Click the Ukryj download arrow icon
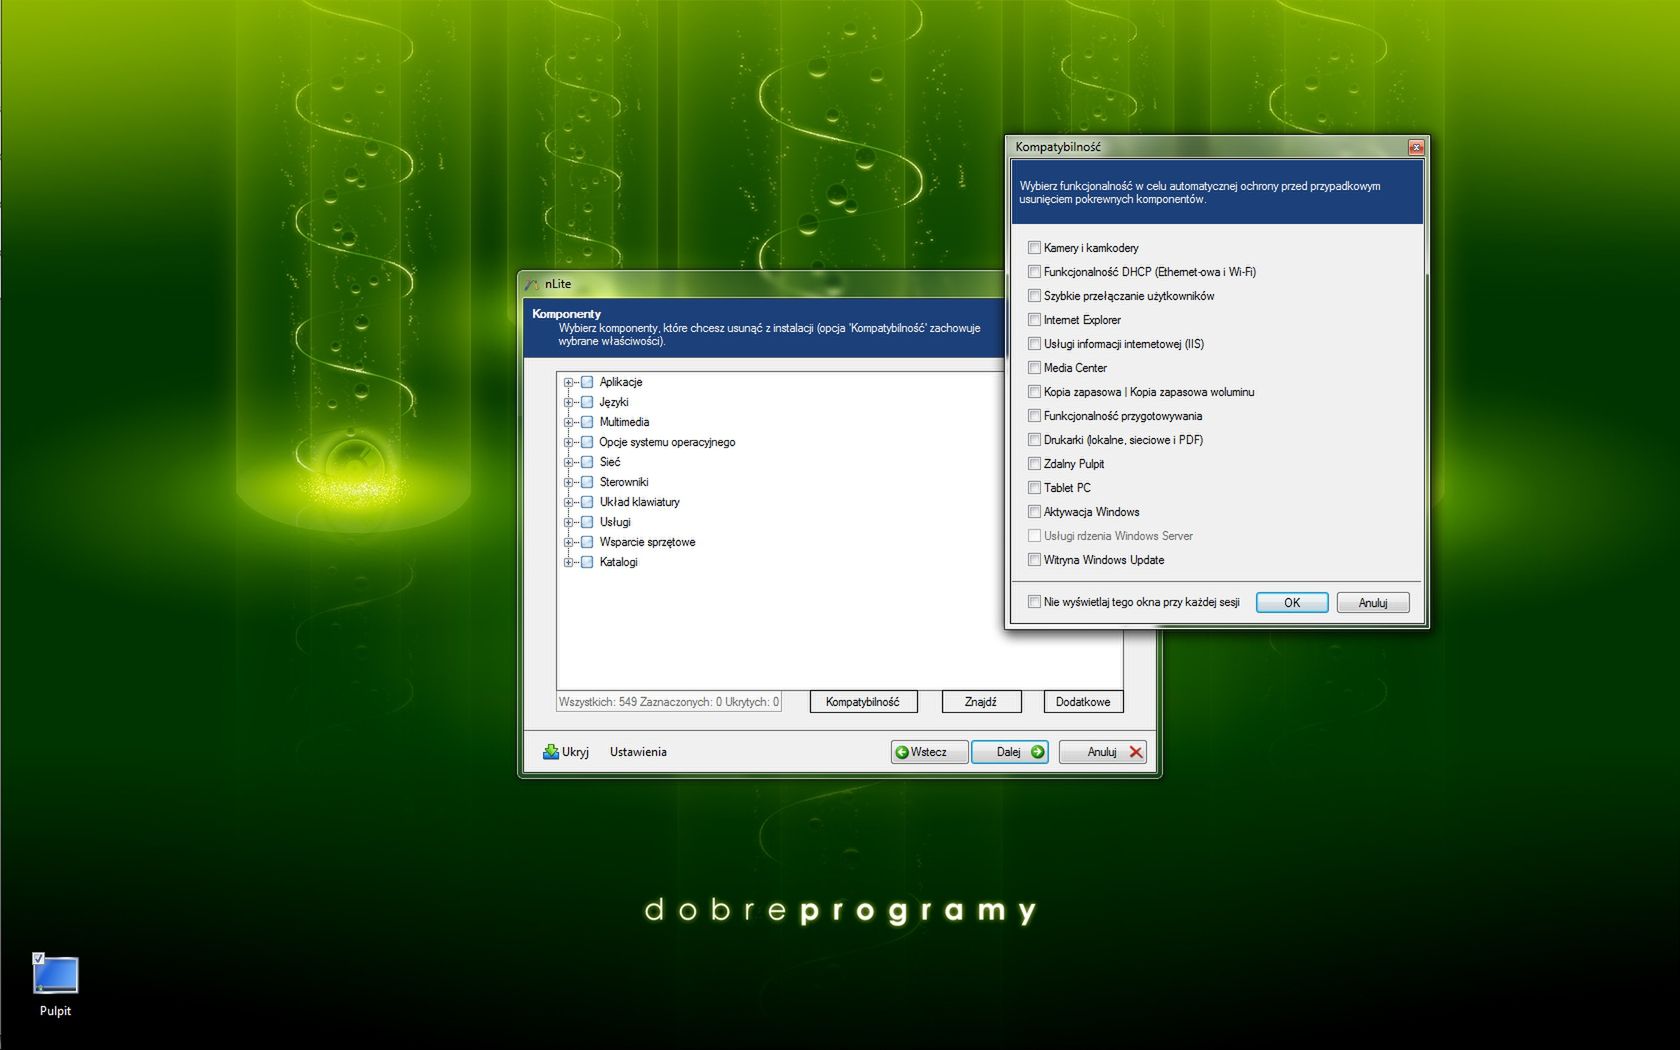The width and height of the screenshot is (1680, 1050). pyautogui.click(x=550, y=752)
